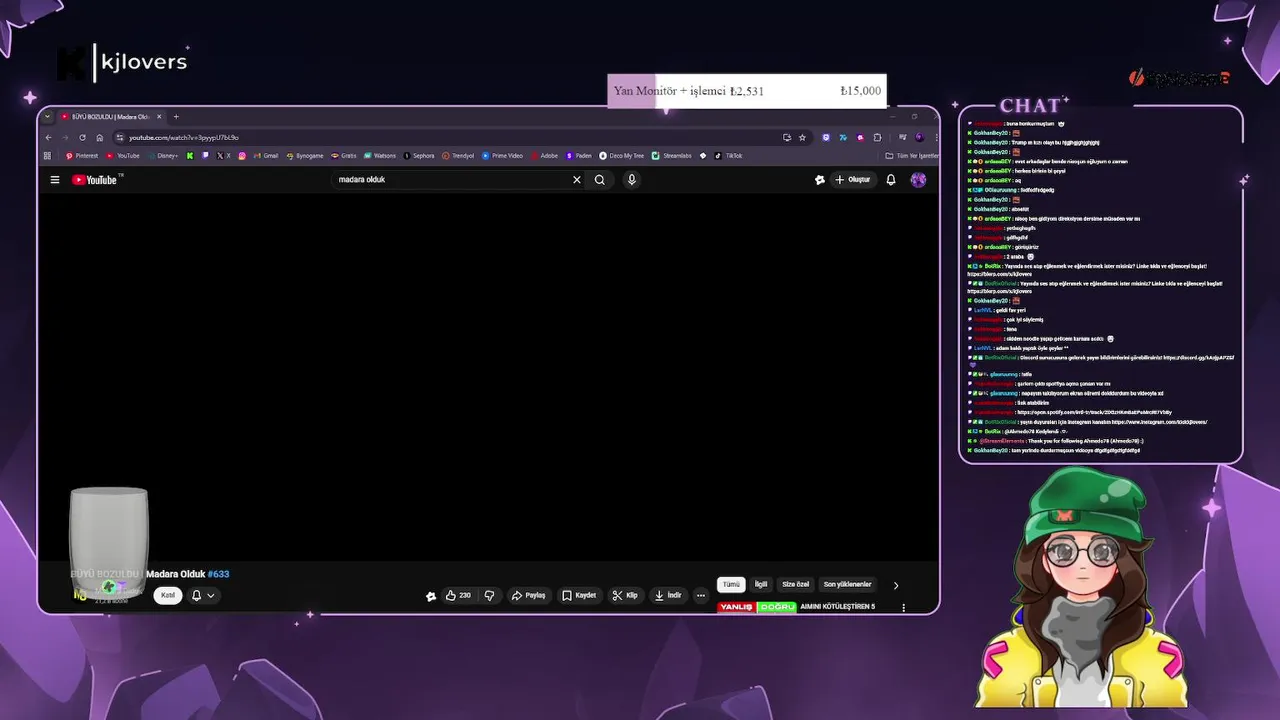Open the apps grid in the bookmarks bar
The height and width of the screenshot is (720, 1280).
[x=47, y=156]
